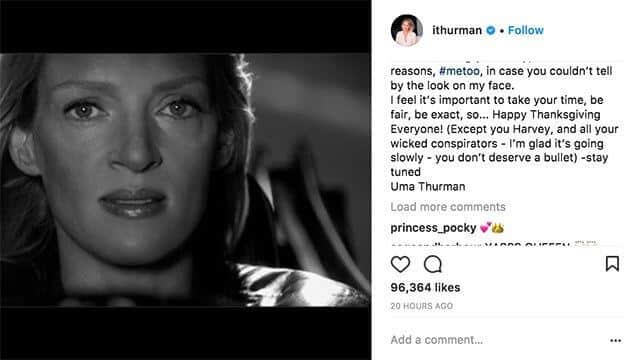Click the Happy Thanksgiving line of the caption
This screenshot has width=640, height=360.
point(546,115)
